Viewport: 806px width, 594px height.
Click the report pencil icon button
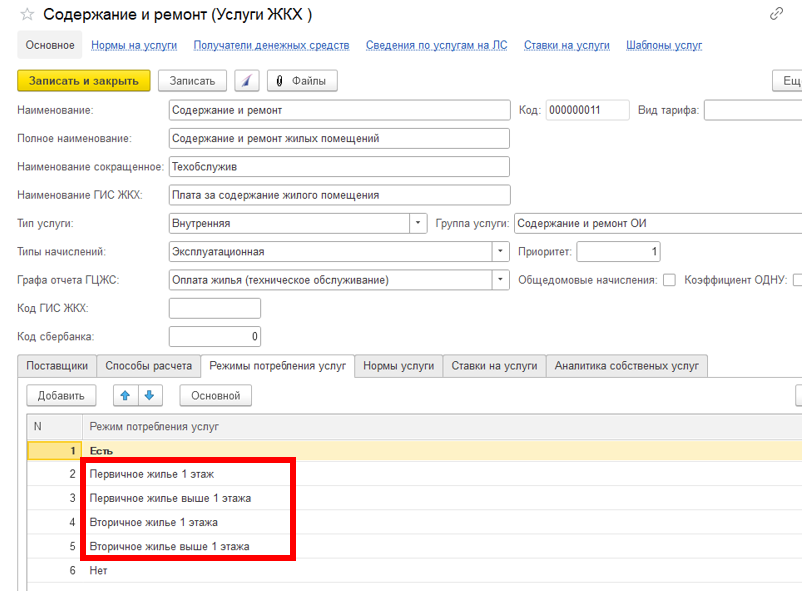click(x=246, y=81)
